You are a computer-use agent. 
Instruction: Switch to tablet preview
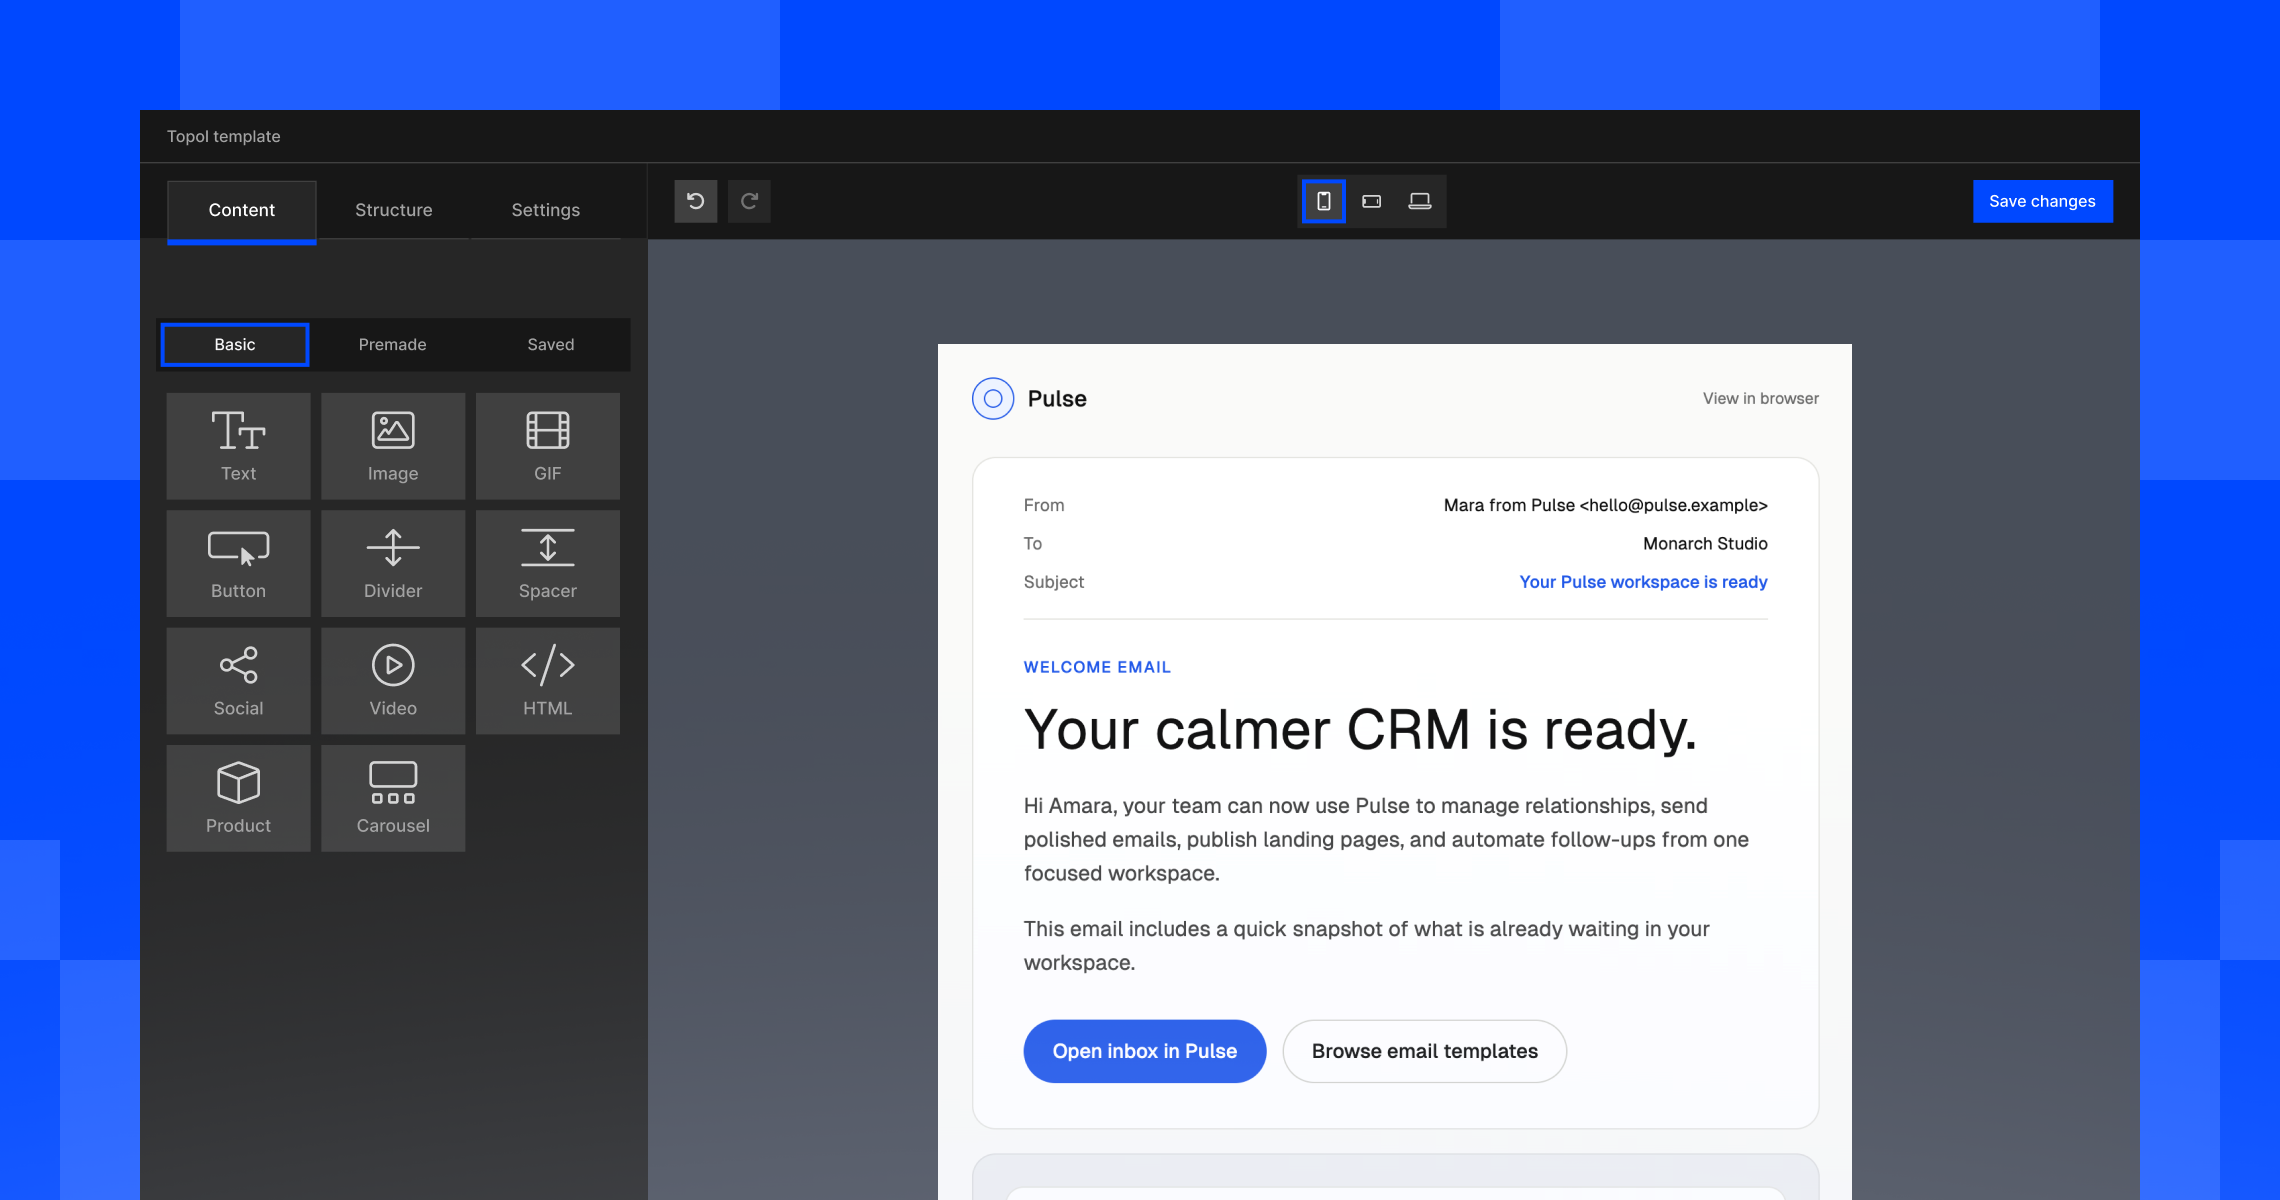coord(1372,201)
